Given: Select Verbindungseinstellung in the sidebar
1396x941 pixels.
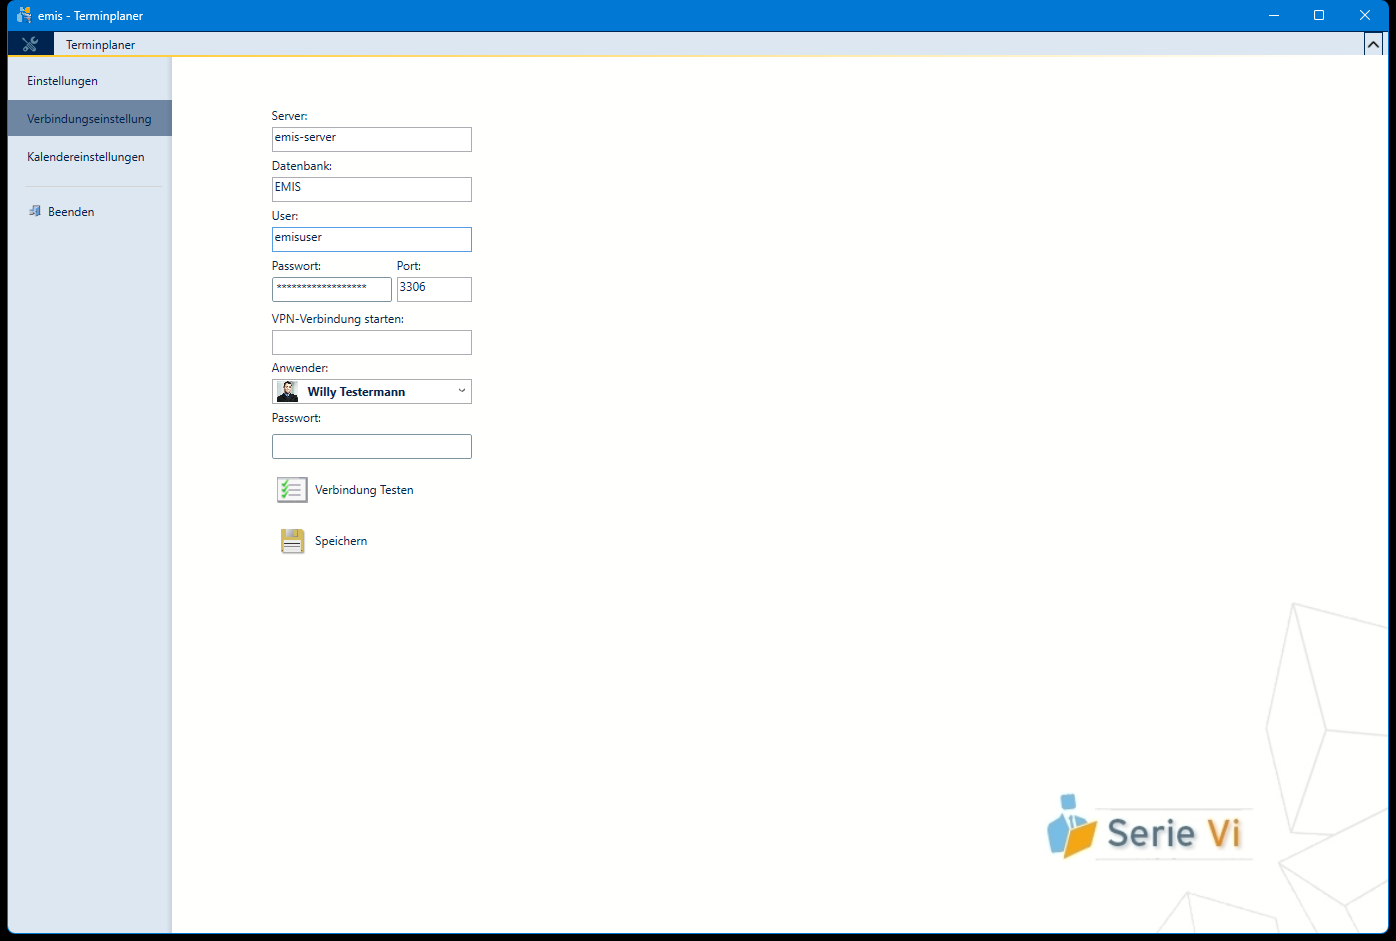Looking at the screenshot, I should pos(90,119).
